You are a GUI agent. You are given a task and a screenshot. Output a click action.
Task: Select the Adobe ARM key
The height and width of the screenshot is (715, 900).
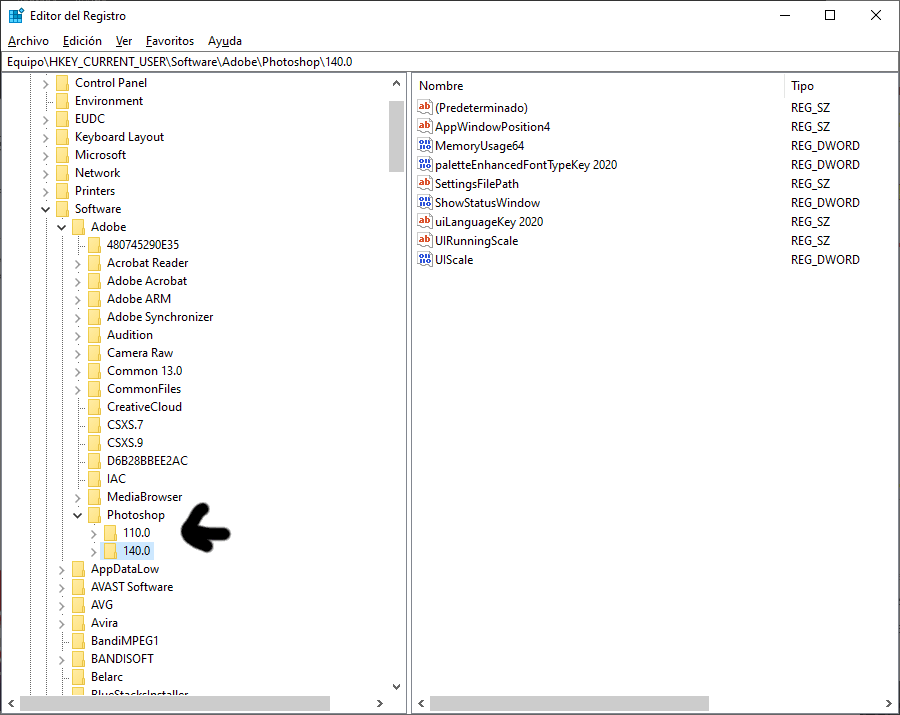click(x=139, y=298)
